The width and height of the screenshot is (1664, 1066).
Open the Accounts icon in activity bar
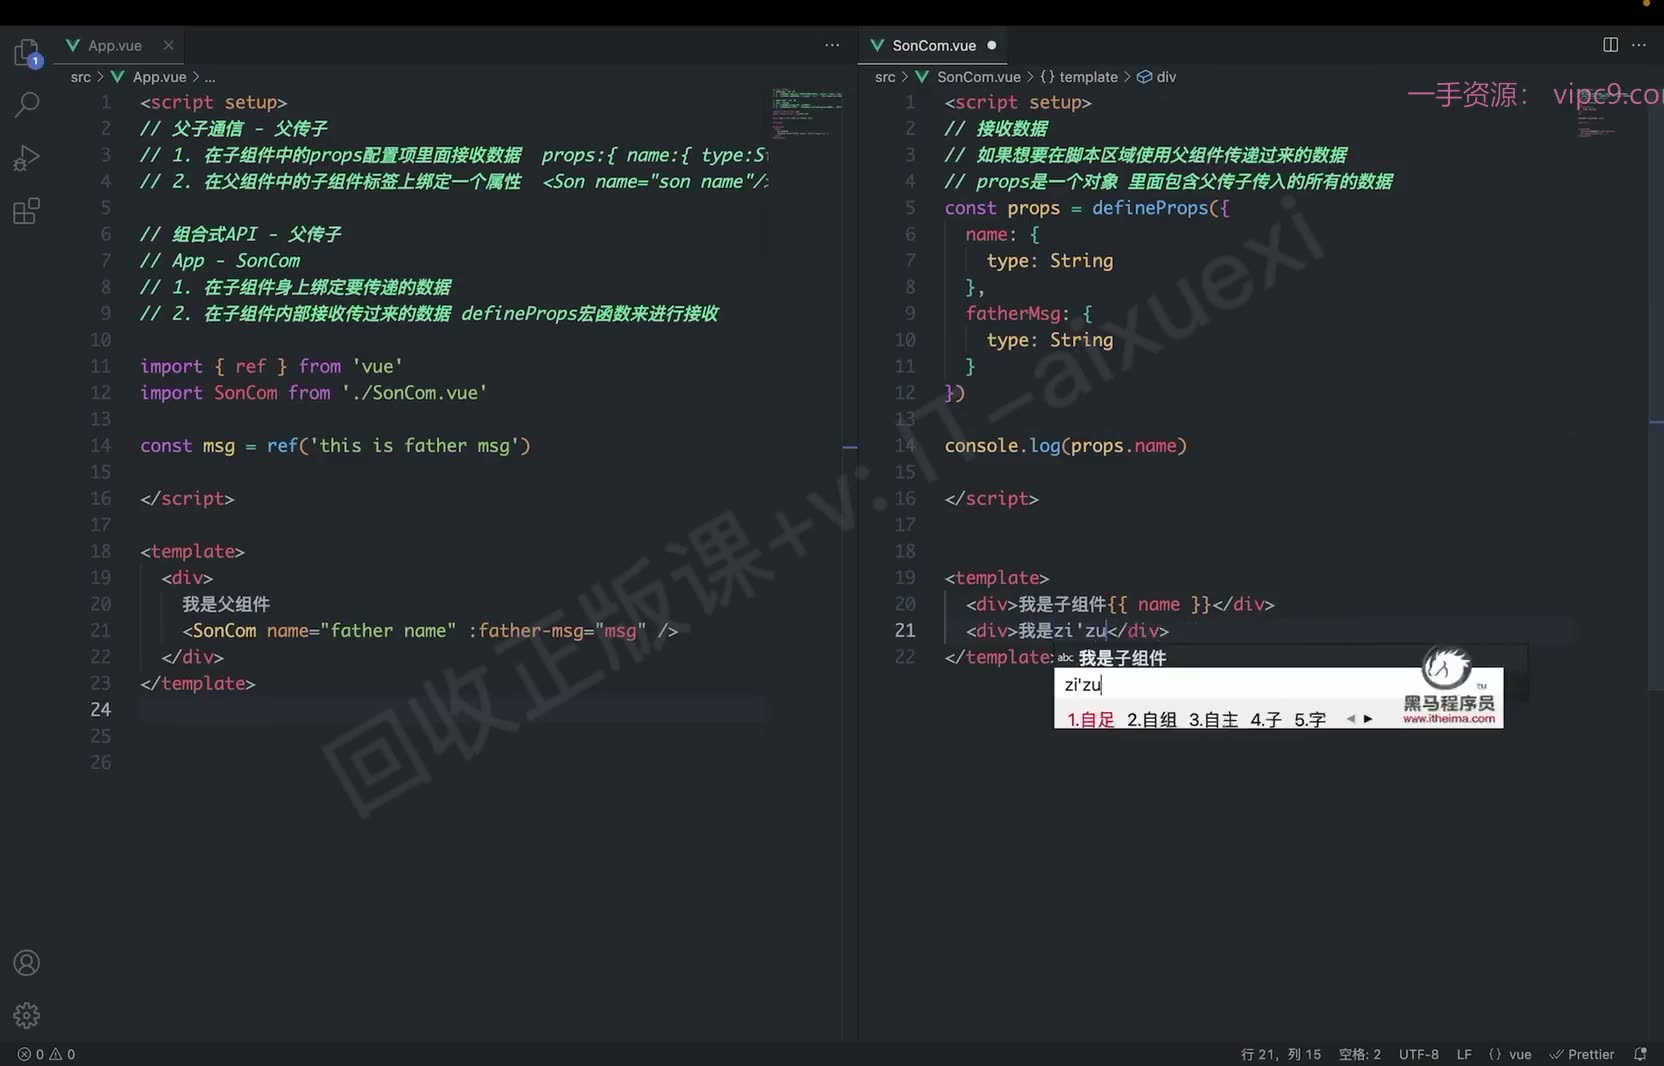[27, 963]
